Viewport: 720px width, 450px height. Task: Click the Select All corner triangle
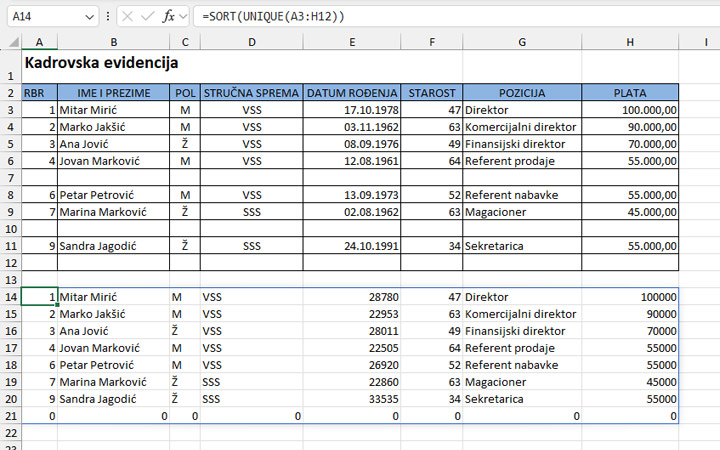(10, 41)
